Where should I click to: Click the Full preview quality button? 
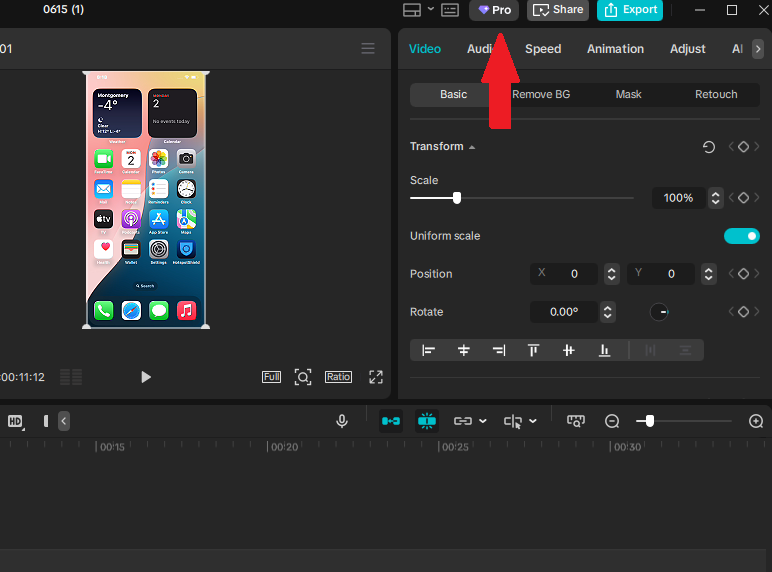coord(271,377)
